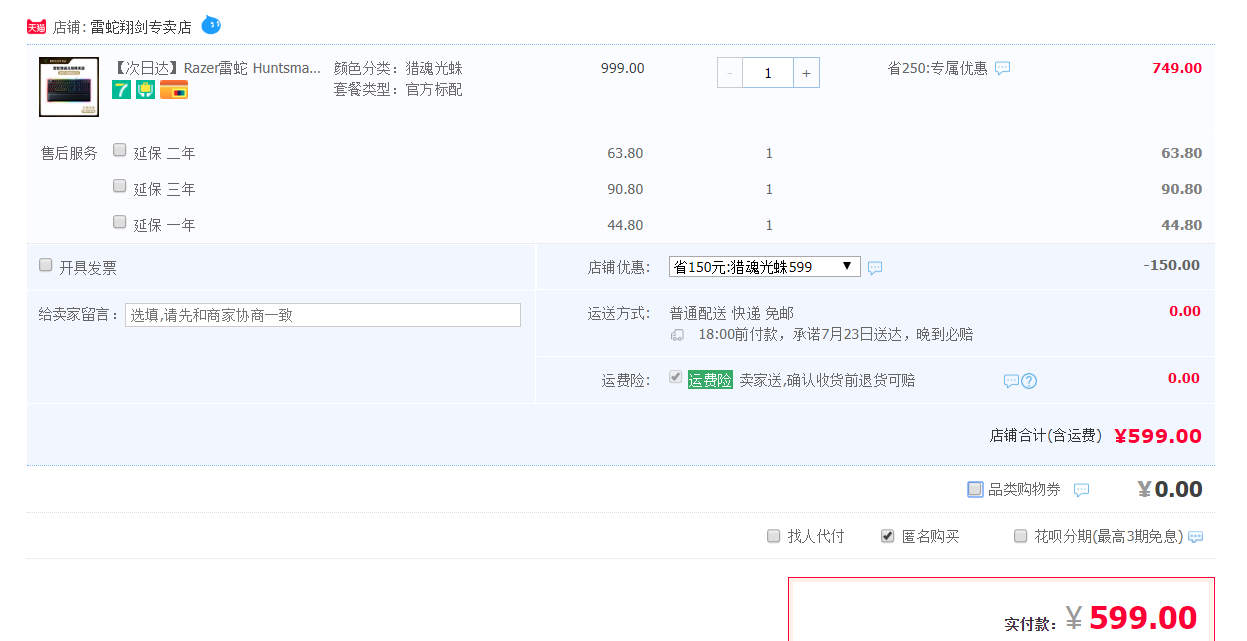Screen dimensions: 1247x641
Task: Open the question mark help icon for 运费险
Action: point(1029,381)
